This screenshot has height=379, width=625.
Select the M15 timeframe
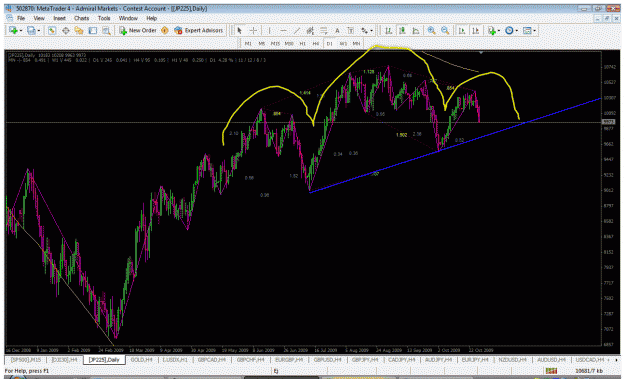click(275, 43)
